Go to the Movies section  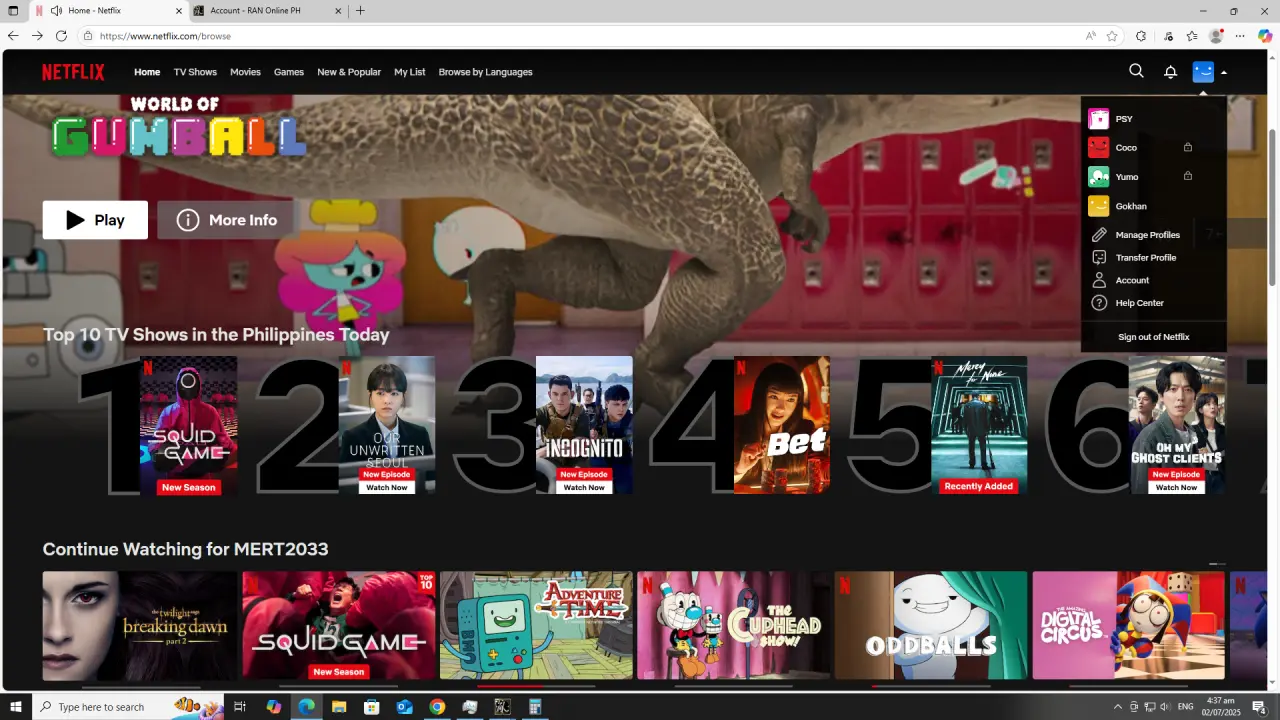(x=245, y=72)
